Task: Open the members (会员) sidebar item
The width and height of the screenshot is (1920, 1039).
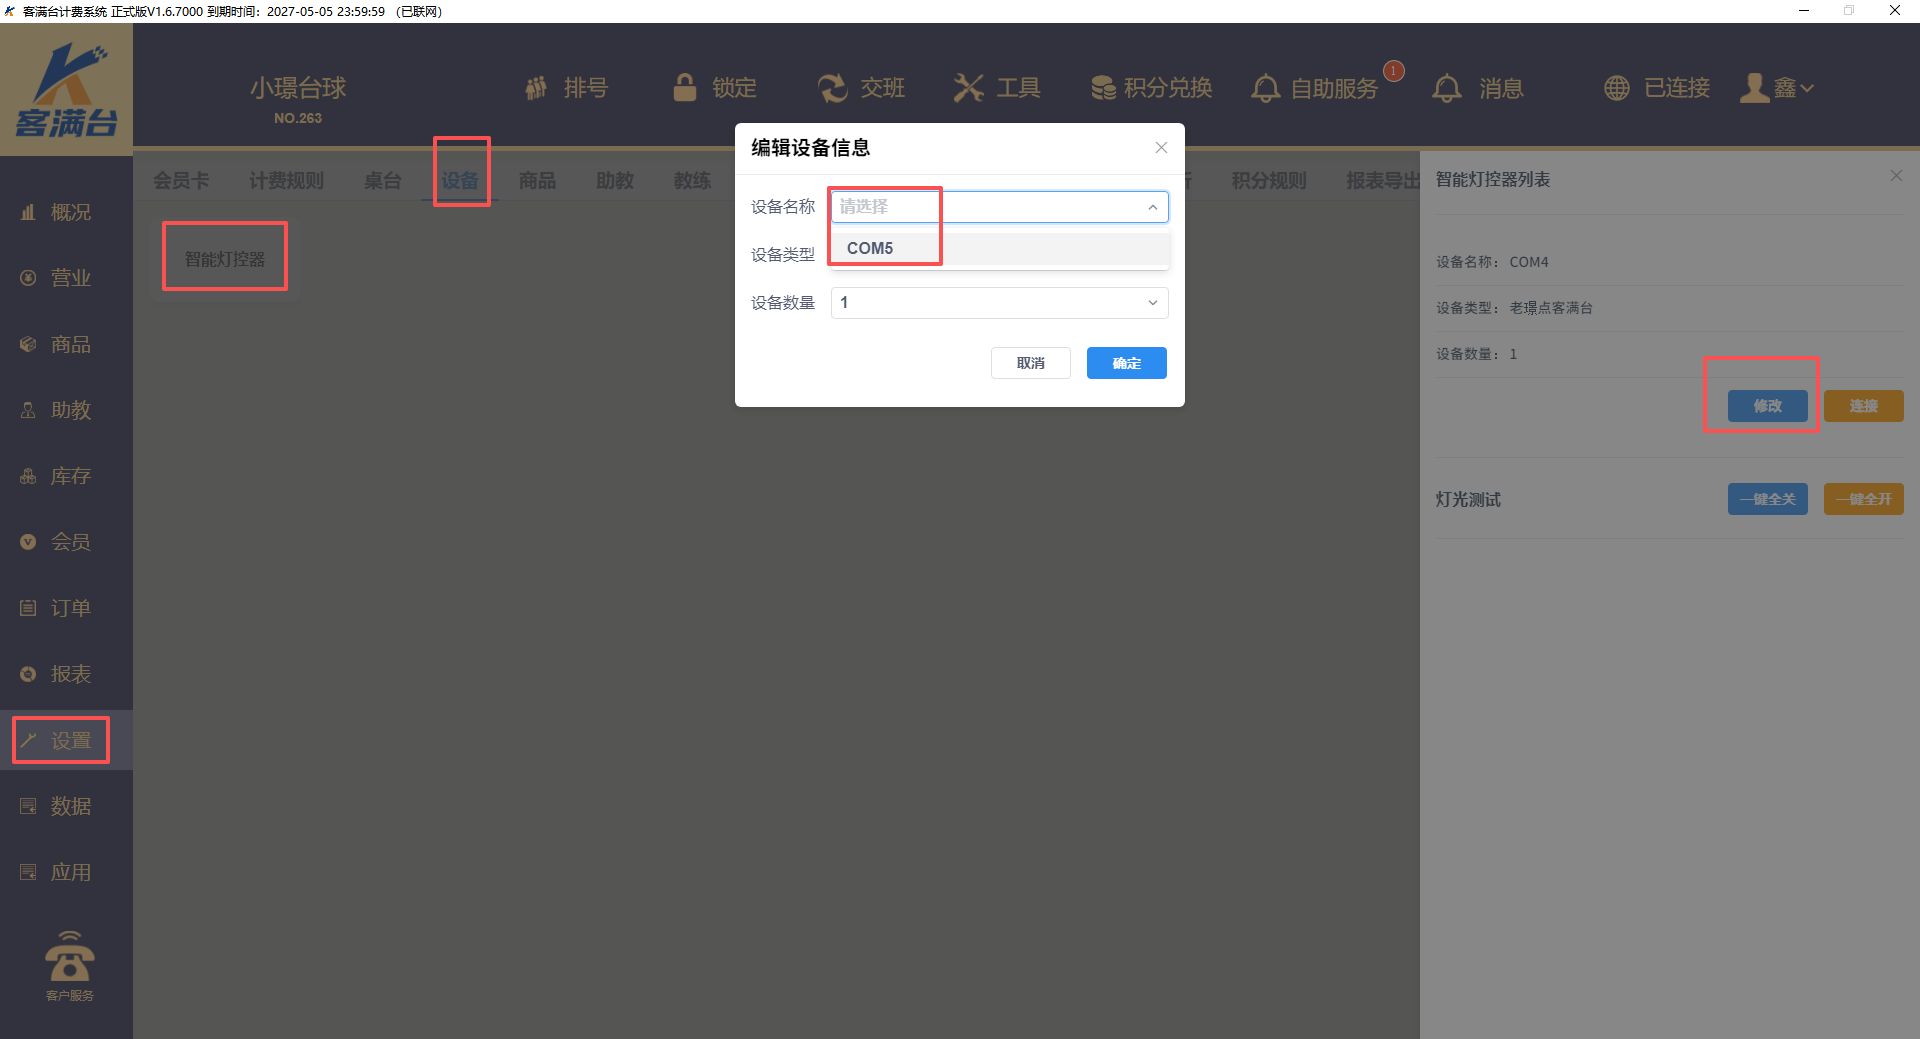Action: click(70, 542)
